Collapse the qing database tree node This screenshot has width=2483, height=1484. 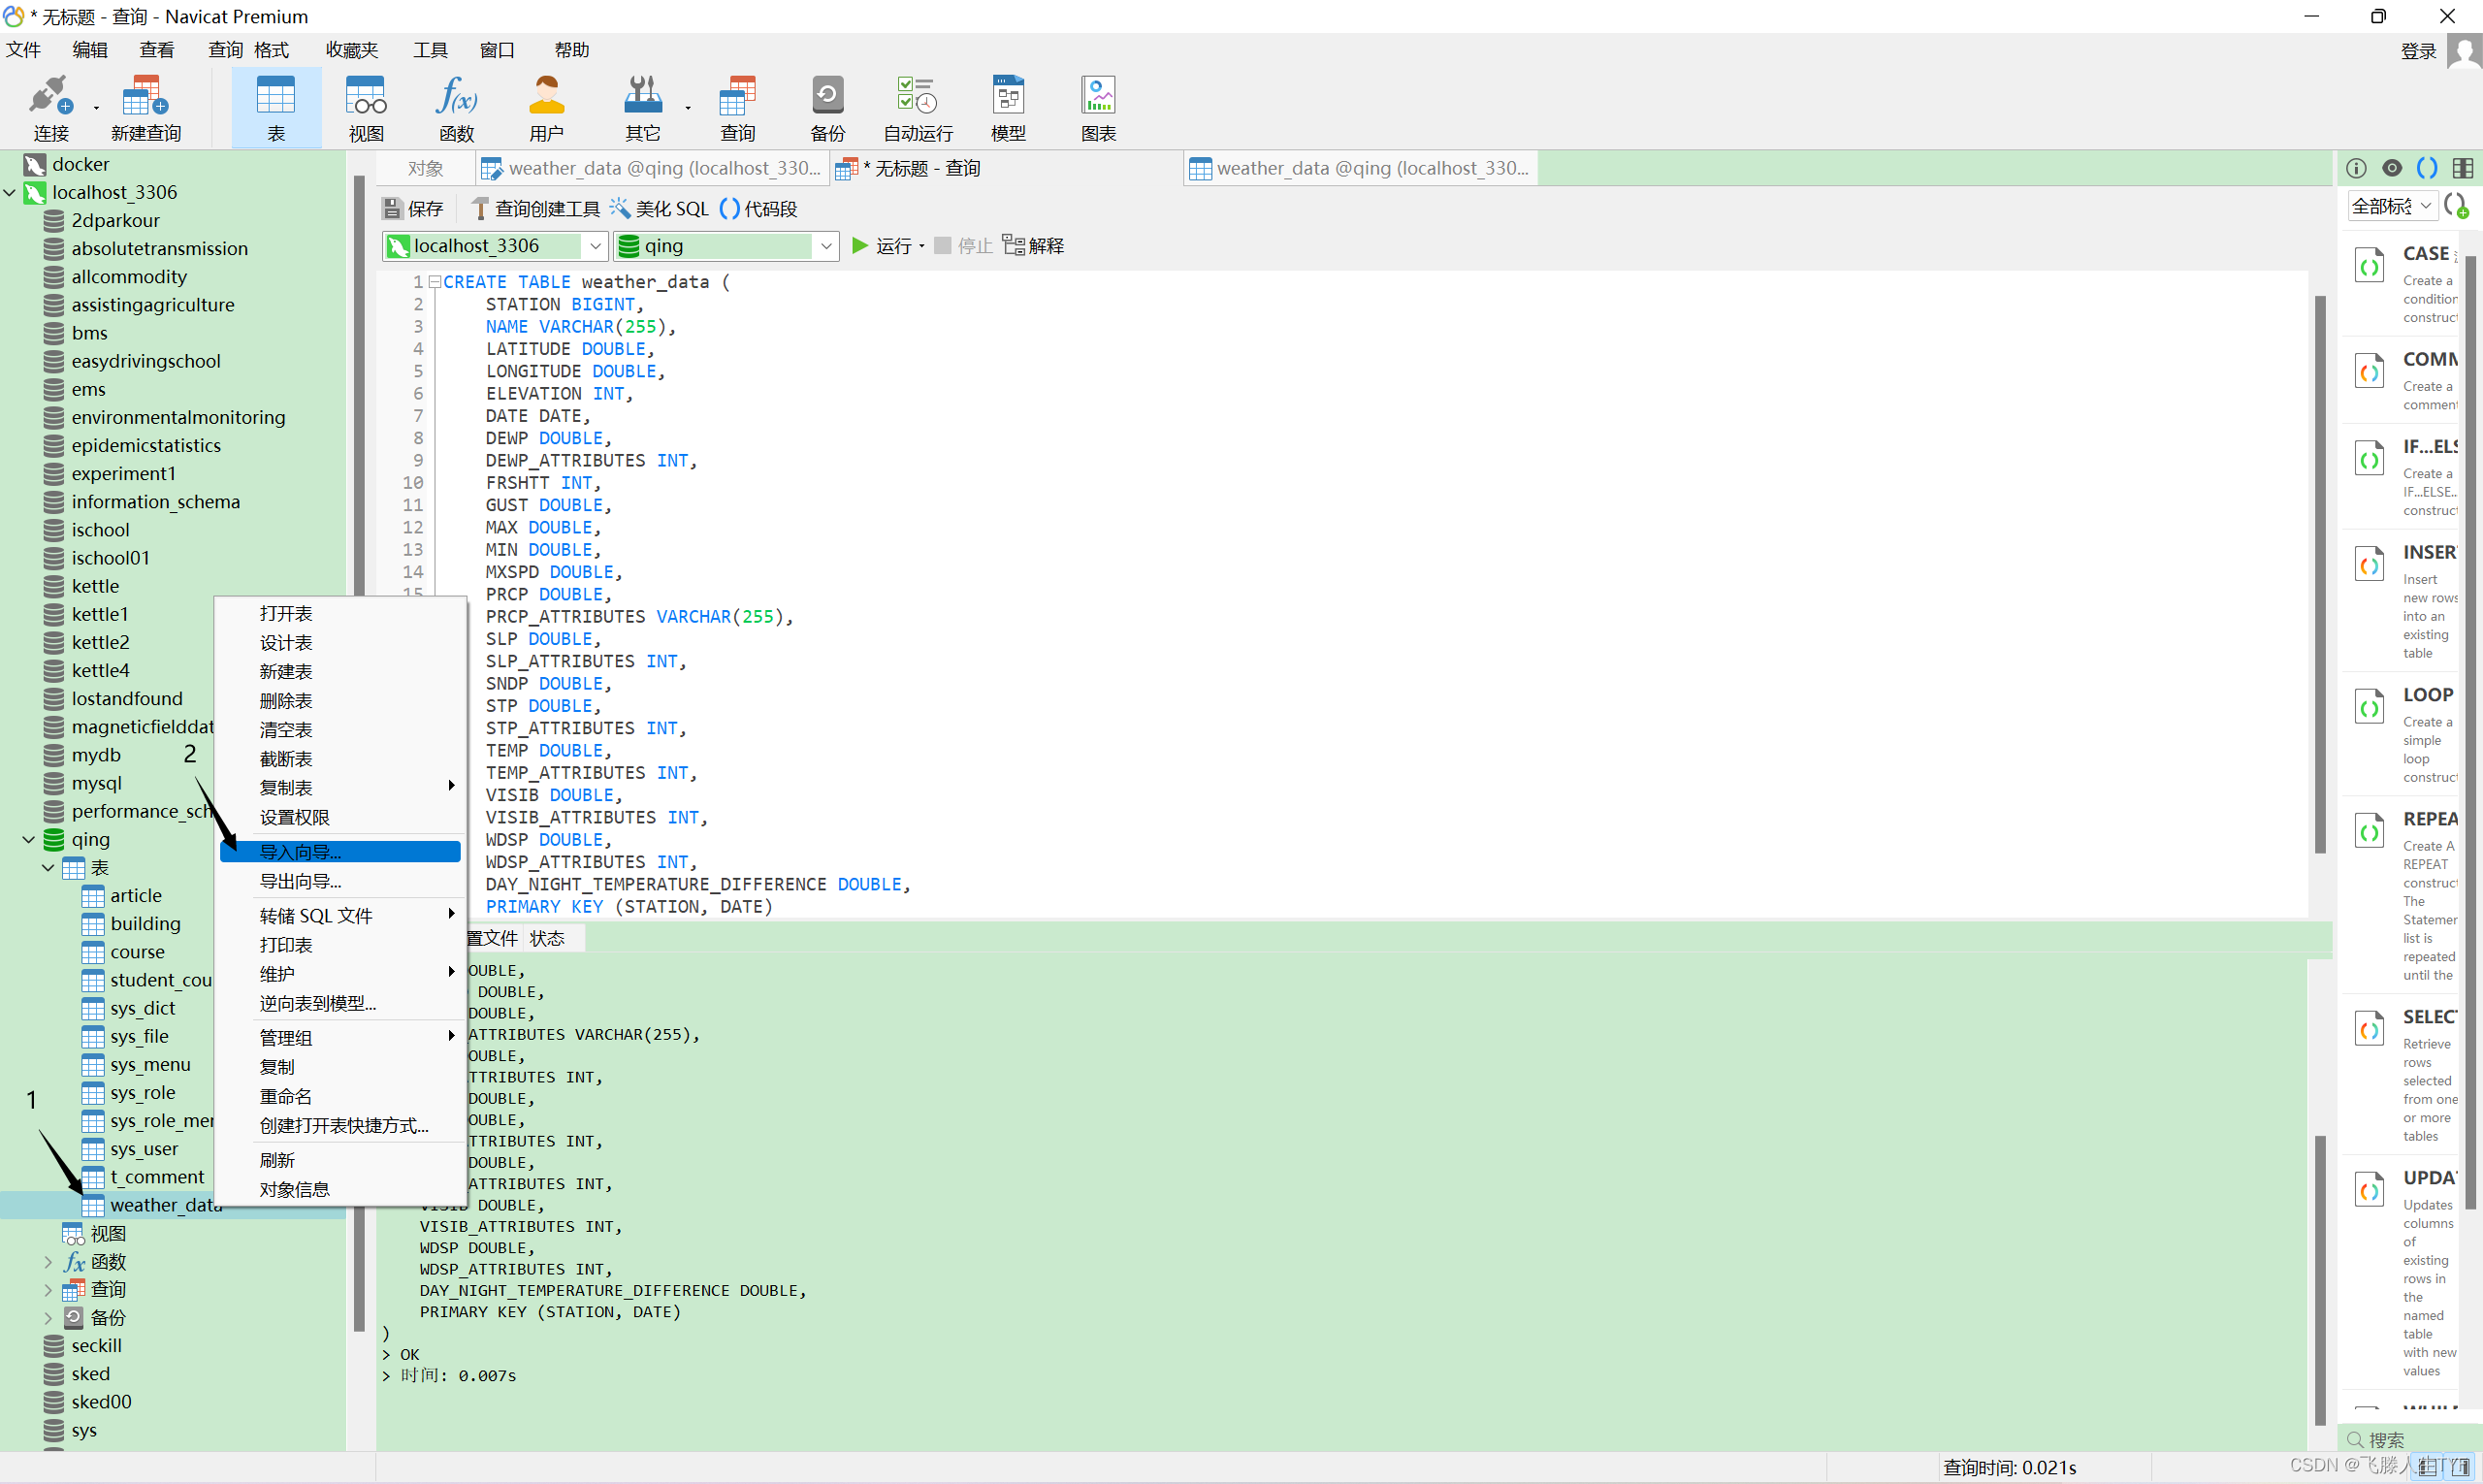tap(28, 839)
